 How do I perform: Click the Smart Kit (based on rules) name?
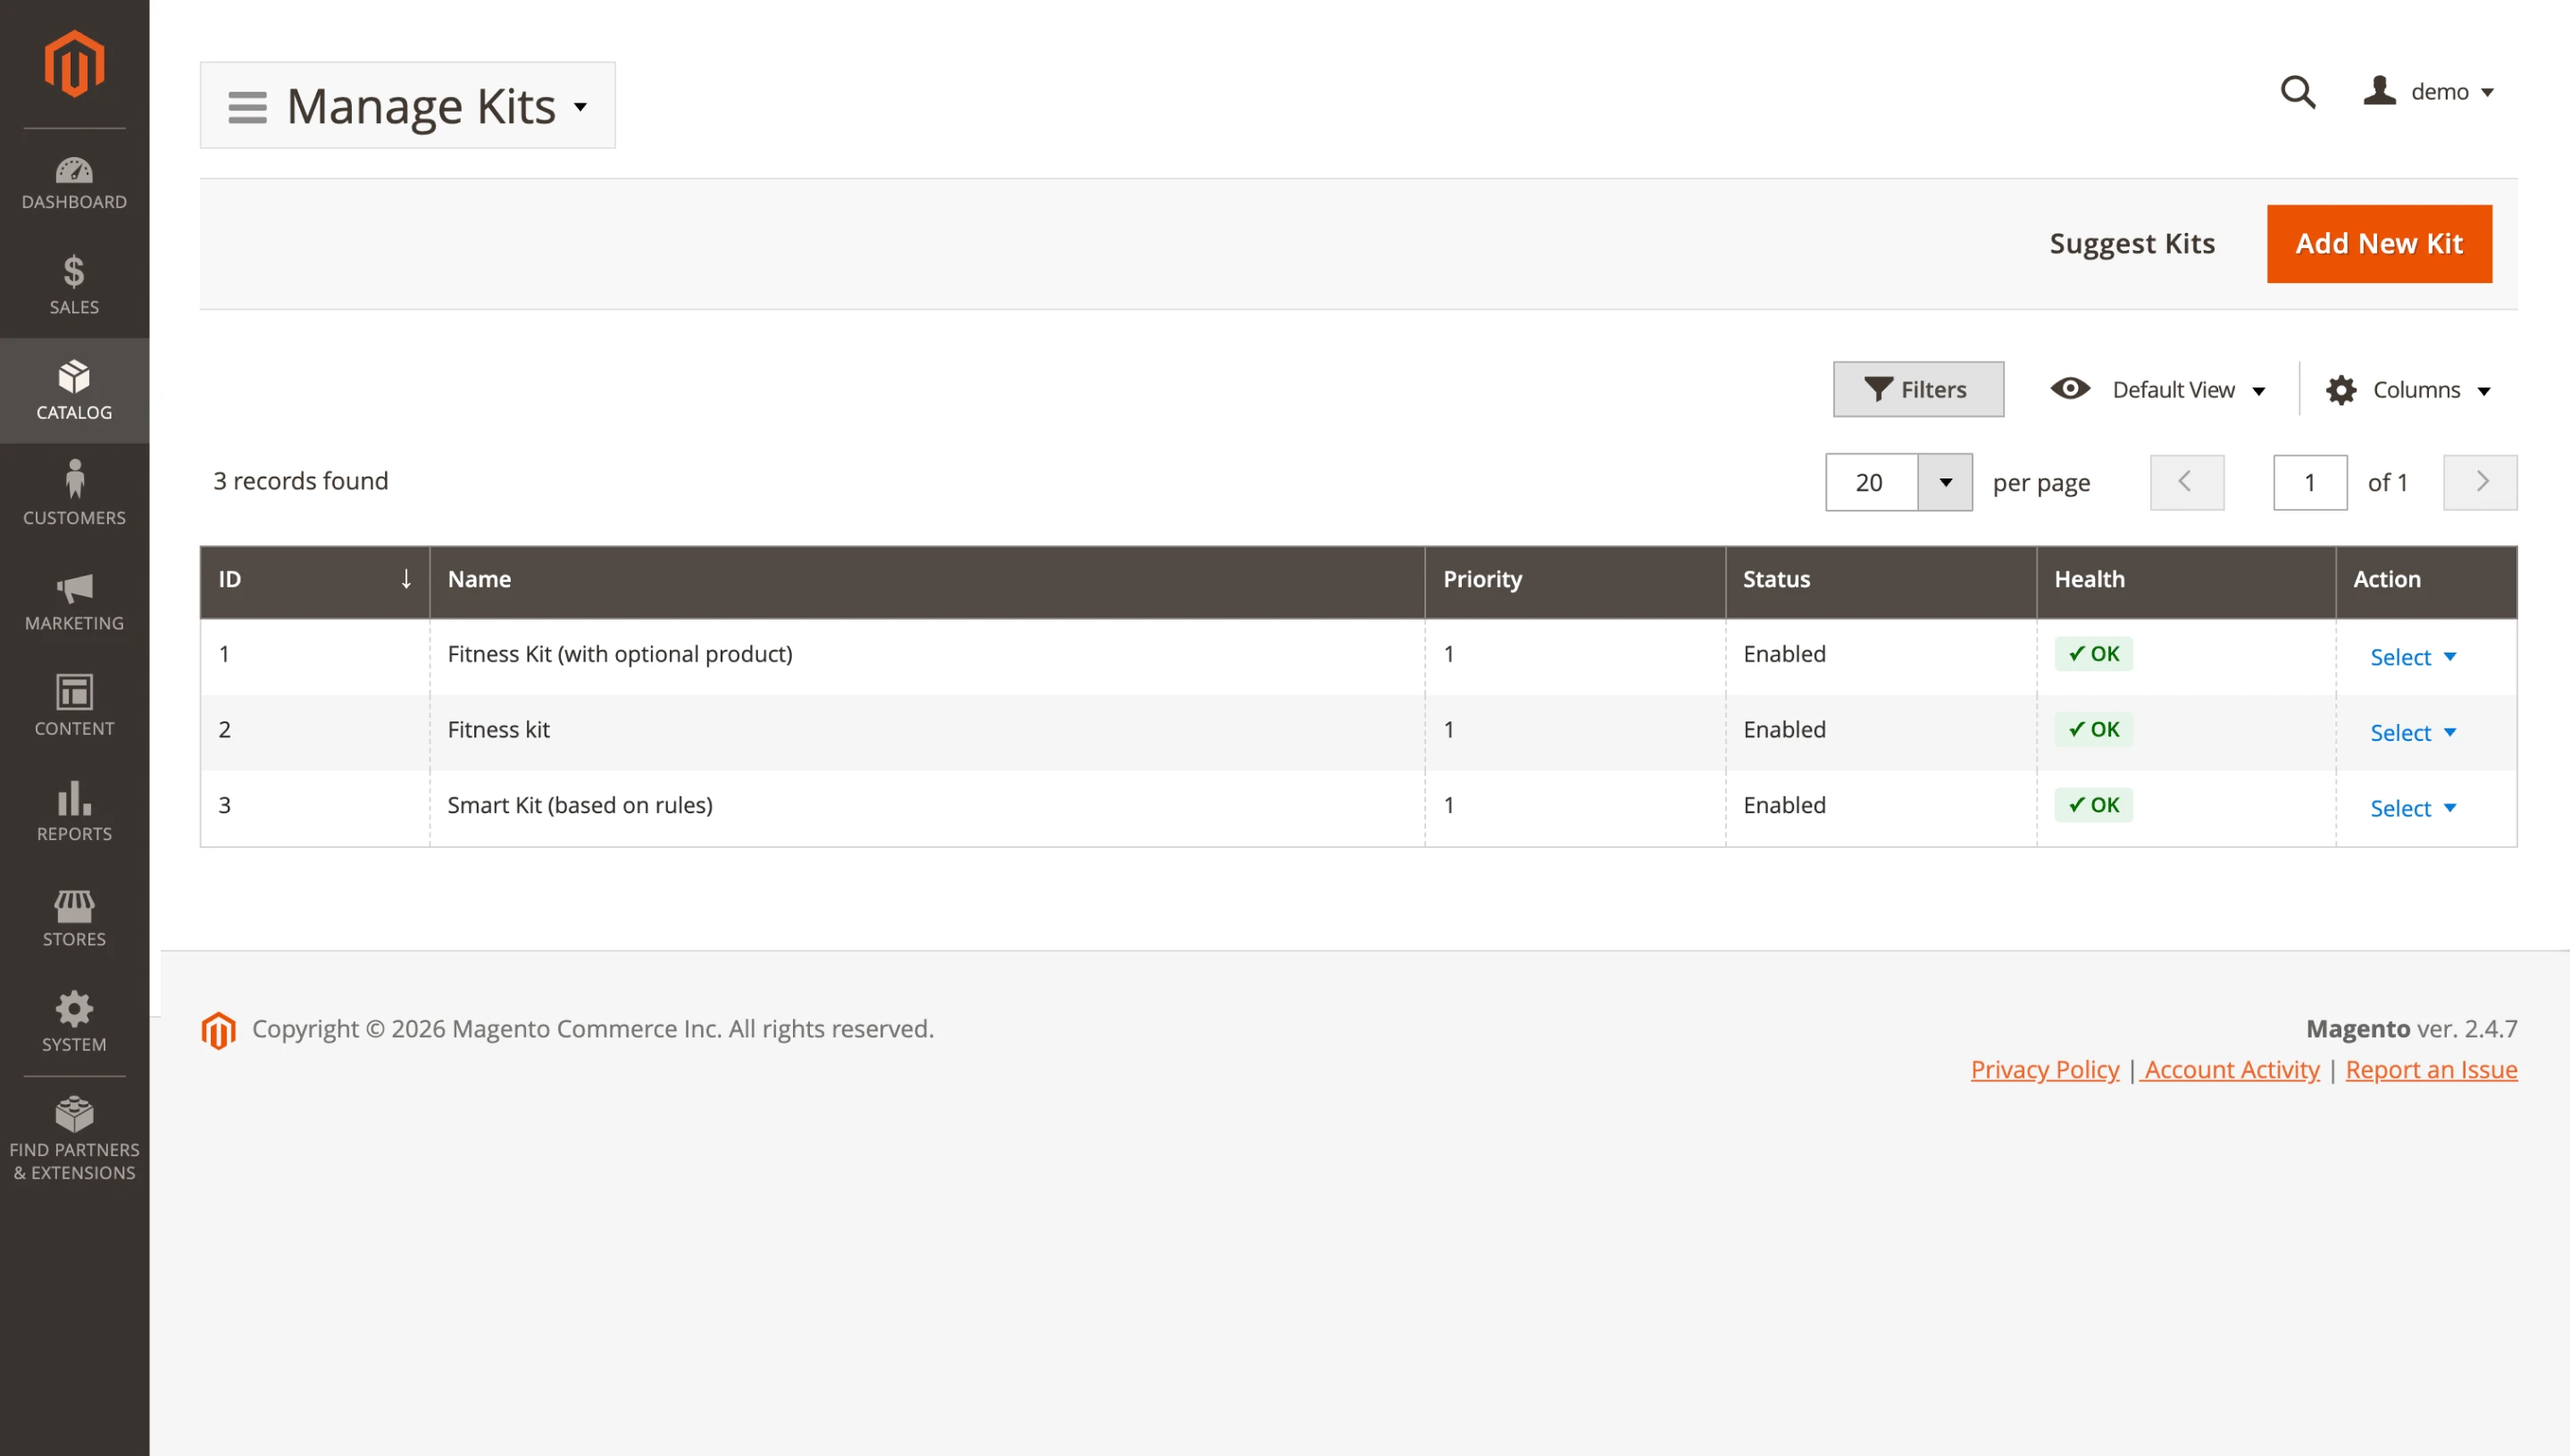(579, 805)
